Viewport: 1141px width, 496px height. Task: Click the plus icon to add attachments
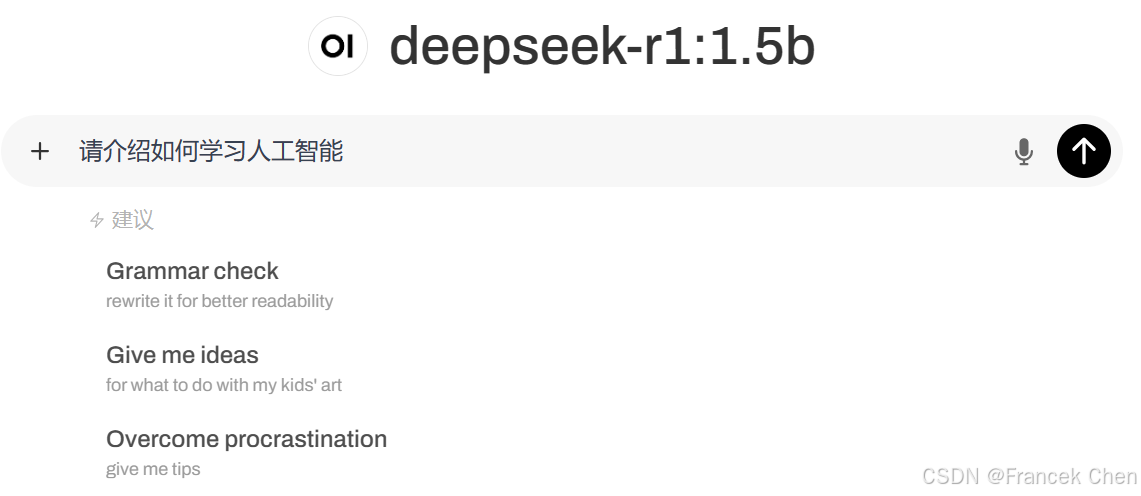pyautogui.click(x=40, y=151)
